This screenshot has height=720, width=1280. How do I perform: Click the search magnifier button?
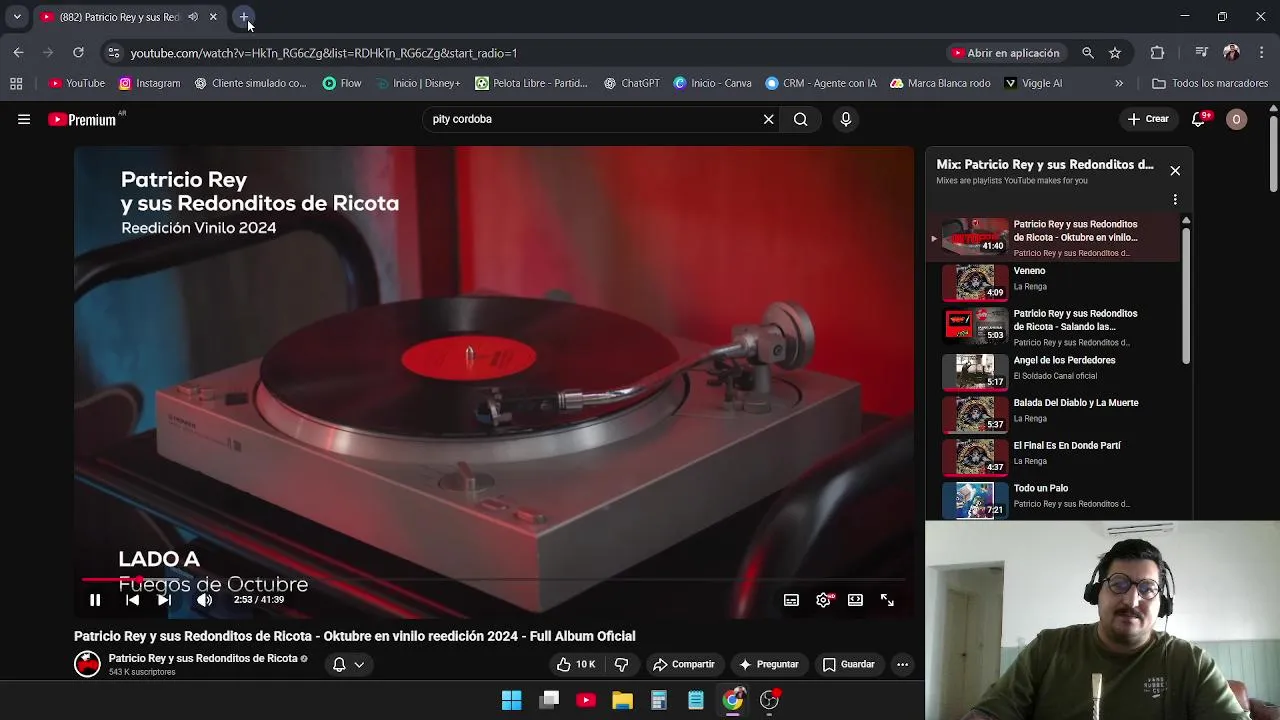point(800,119)
